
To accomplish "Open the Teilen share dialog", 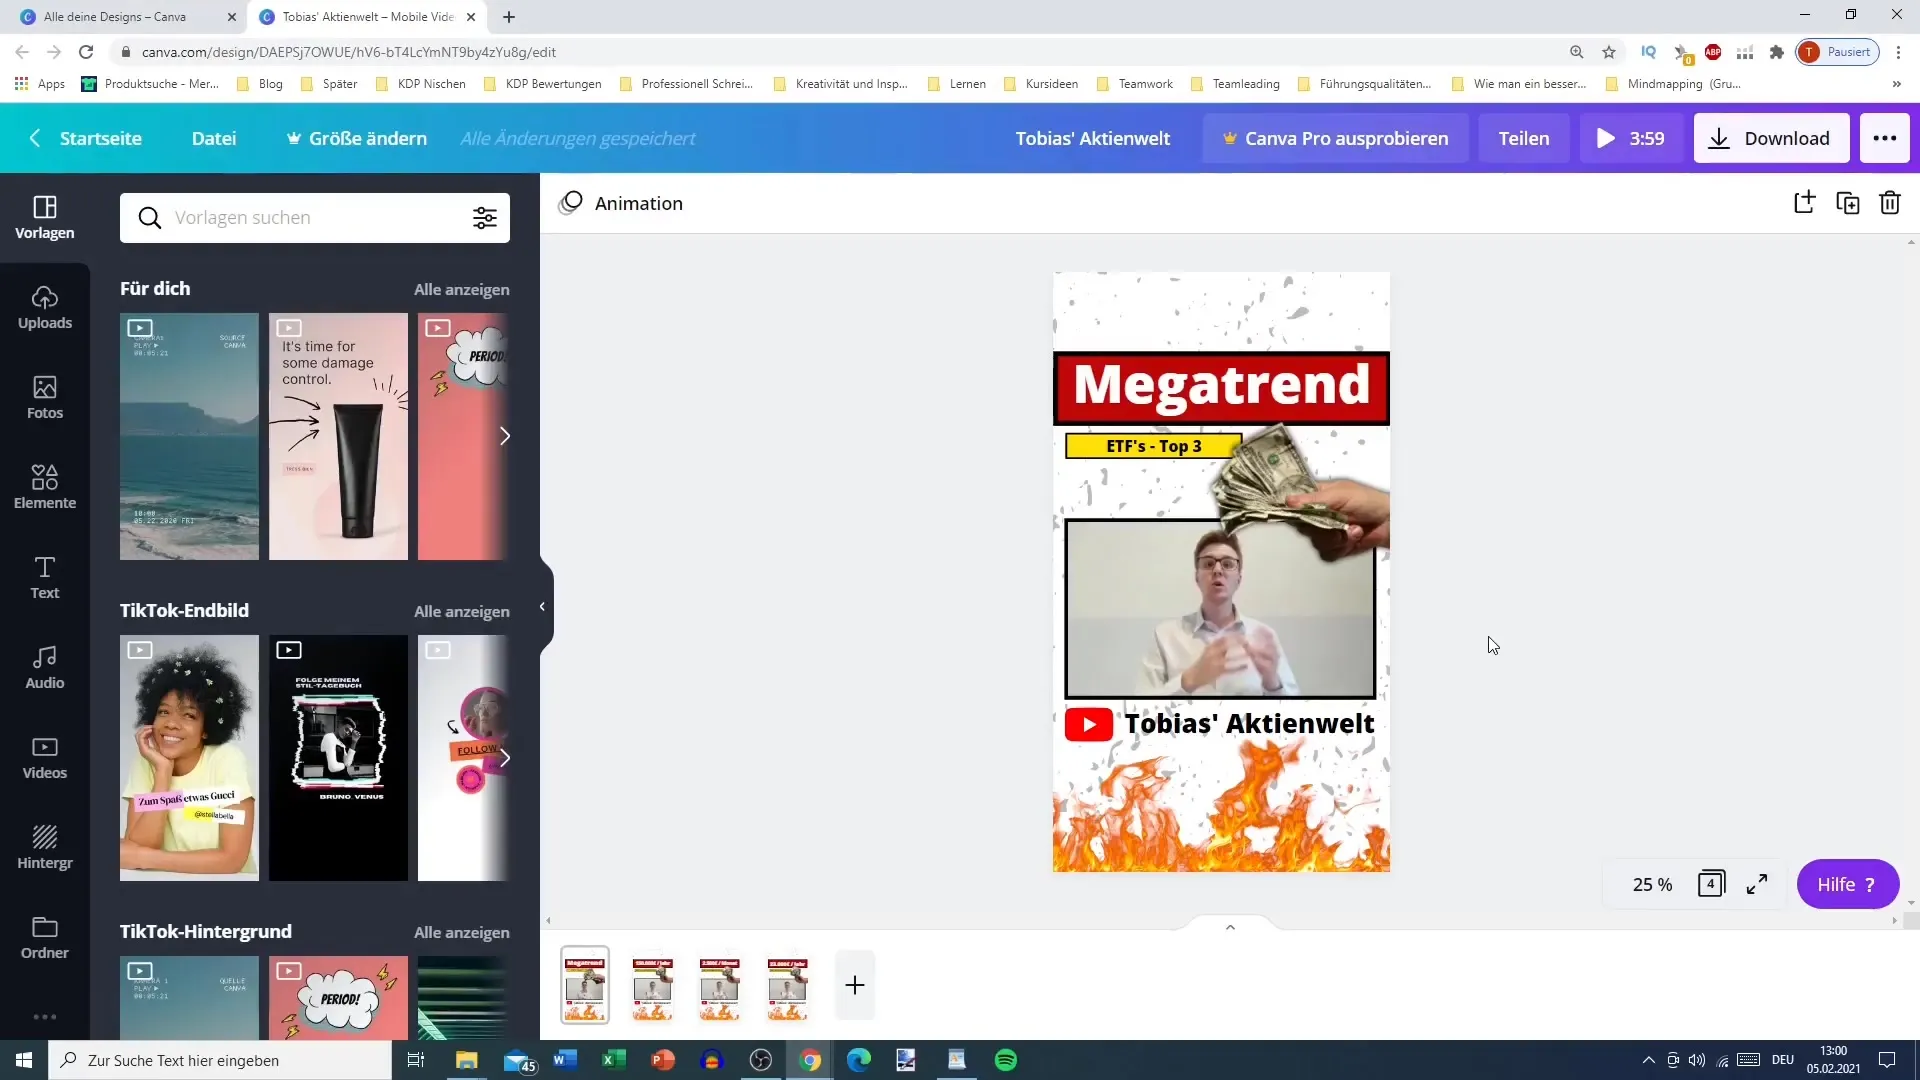I will (1523, 138).
